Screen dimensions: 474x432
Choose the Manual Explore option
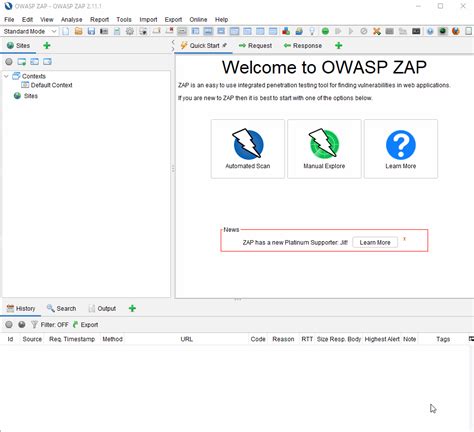324,149
